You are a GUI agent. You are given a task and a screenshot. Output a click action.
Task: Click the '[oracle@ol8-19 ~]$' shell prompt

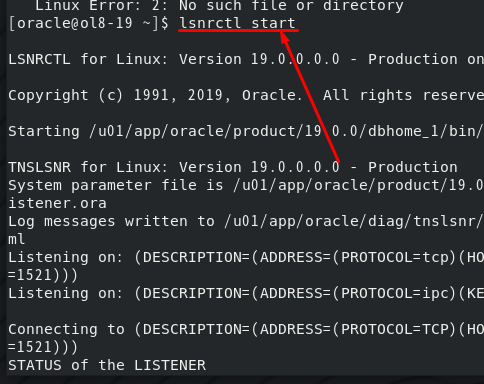(89, 23)
